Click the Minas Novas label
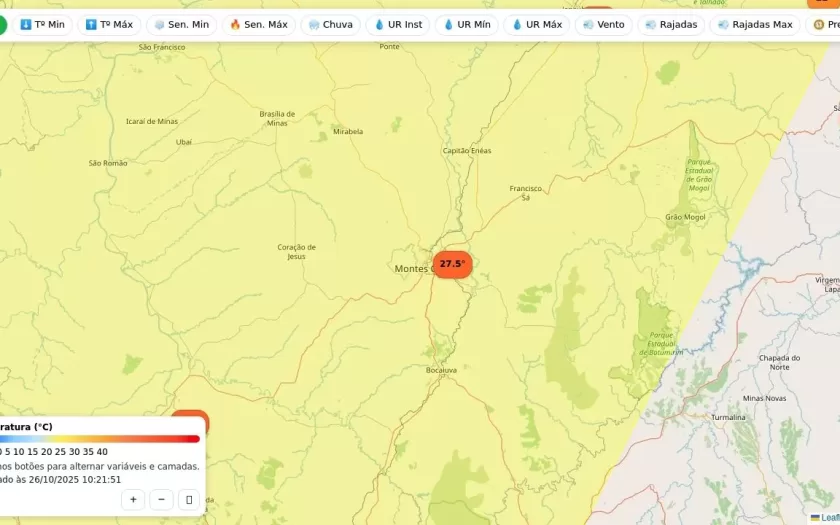 (x=764, y=398)
